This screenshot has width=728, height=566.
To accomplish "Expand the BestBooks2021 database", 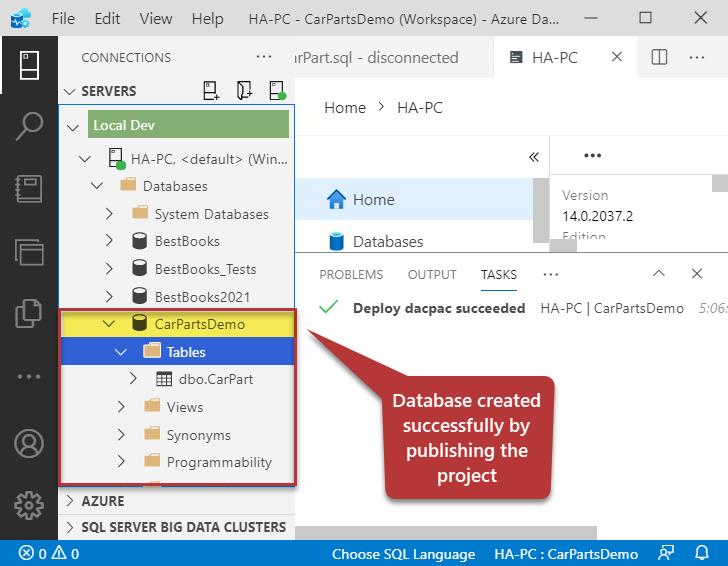I will point(109,296).
